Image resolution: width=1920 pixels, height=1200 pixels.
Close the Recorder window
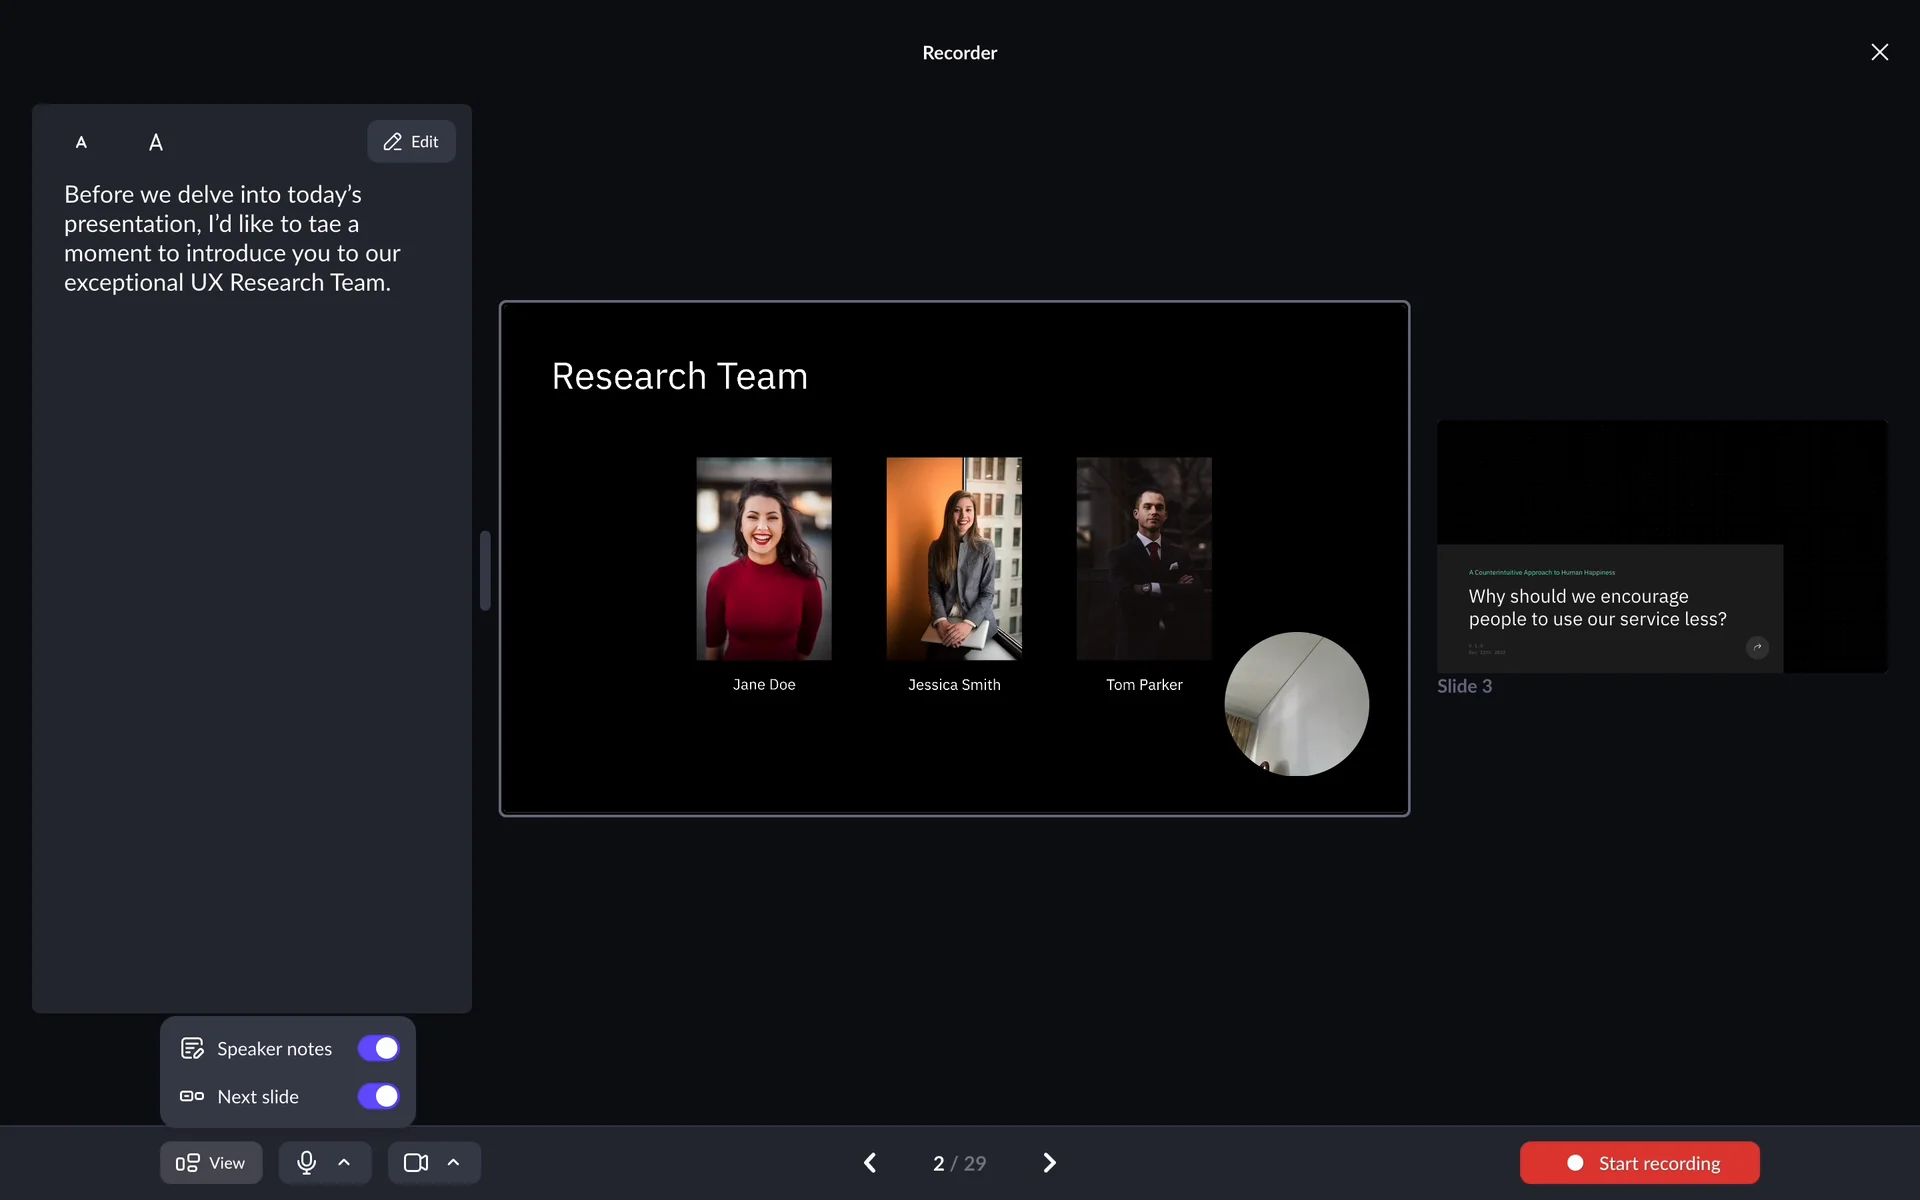point(1879,52)
